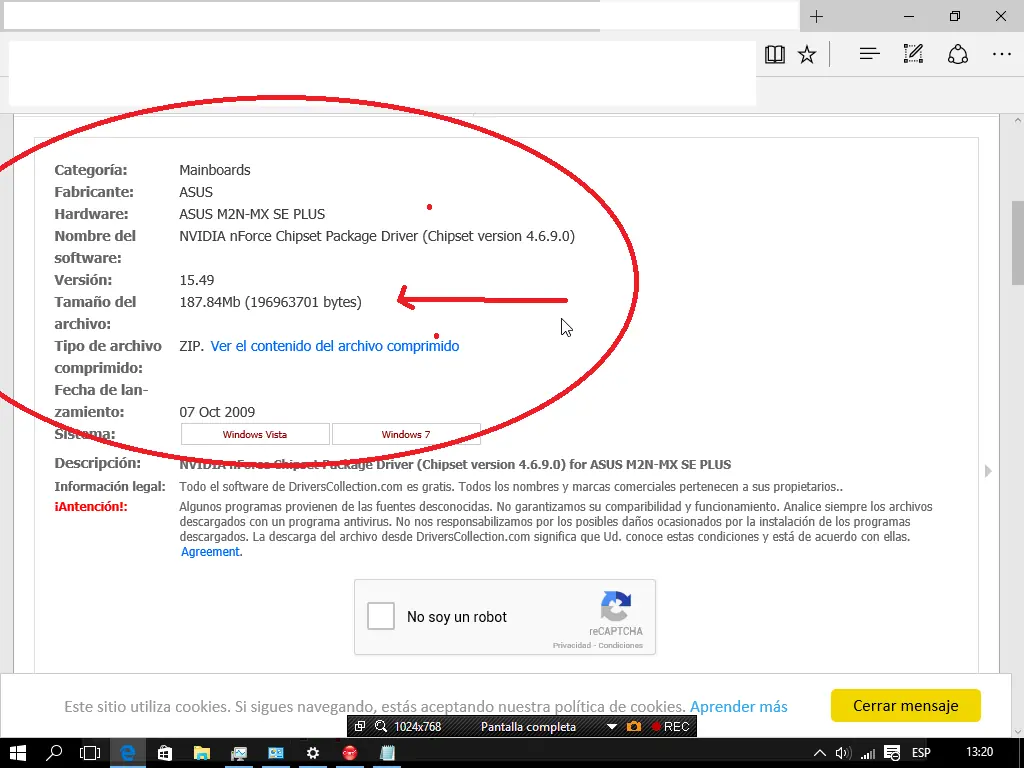
Task: Switch to Microsoft Edge taskbar icon
Action: [127, 753]
